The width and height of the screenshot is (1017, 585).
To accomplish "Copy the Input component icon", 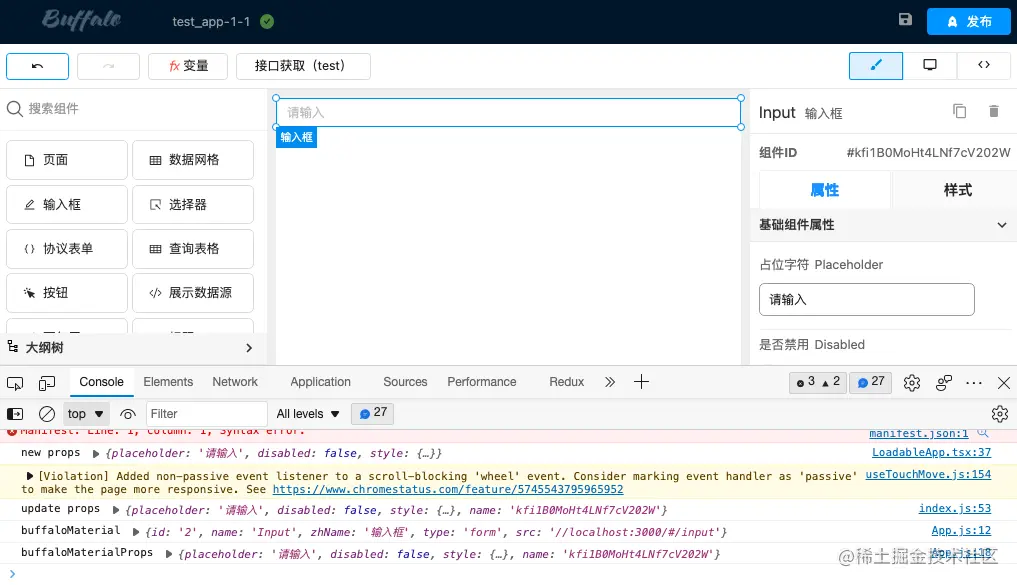I will click(x=959, y=111).
